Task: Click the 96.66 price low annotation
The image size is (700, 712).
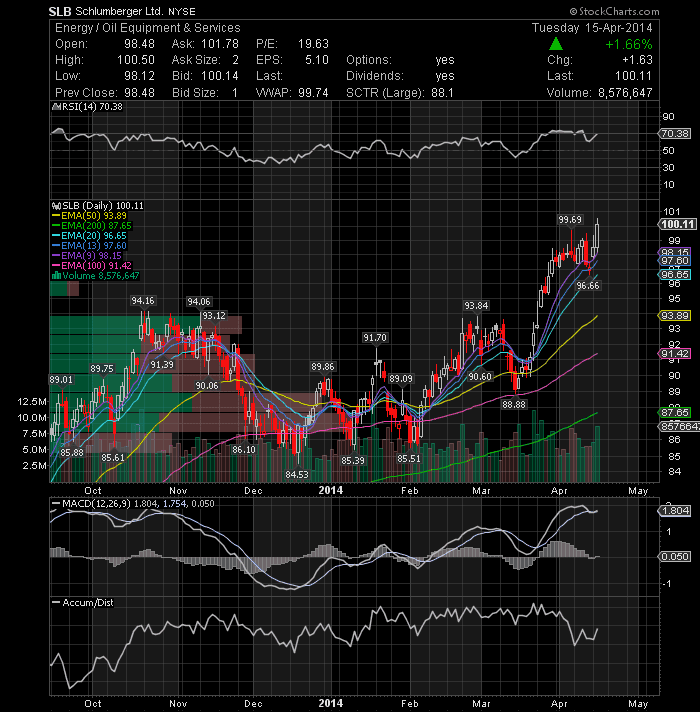Action: 588,286
